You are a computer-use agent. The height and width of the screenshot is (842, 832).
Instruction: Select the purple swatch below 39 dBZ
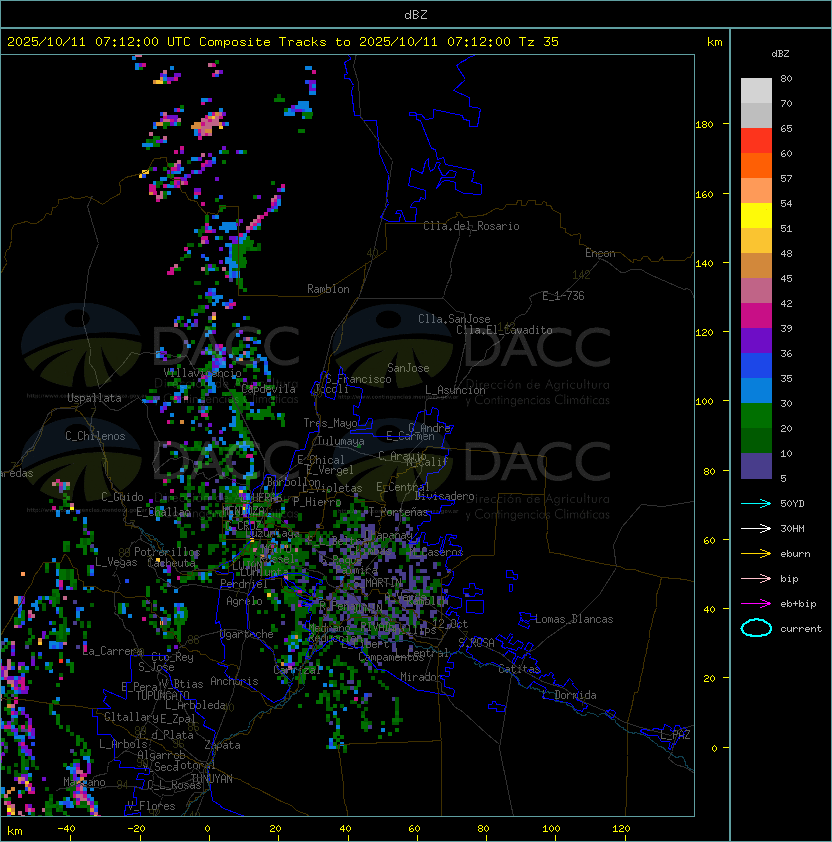(x=756, y=340)
